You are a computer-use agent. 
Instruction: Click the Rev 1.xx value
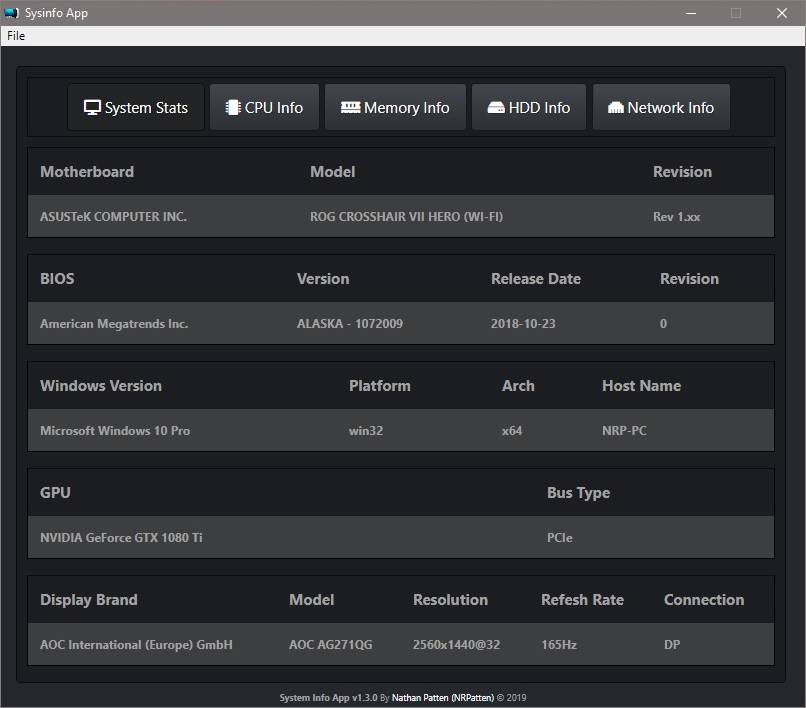(676, 216)
